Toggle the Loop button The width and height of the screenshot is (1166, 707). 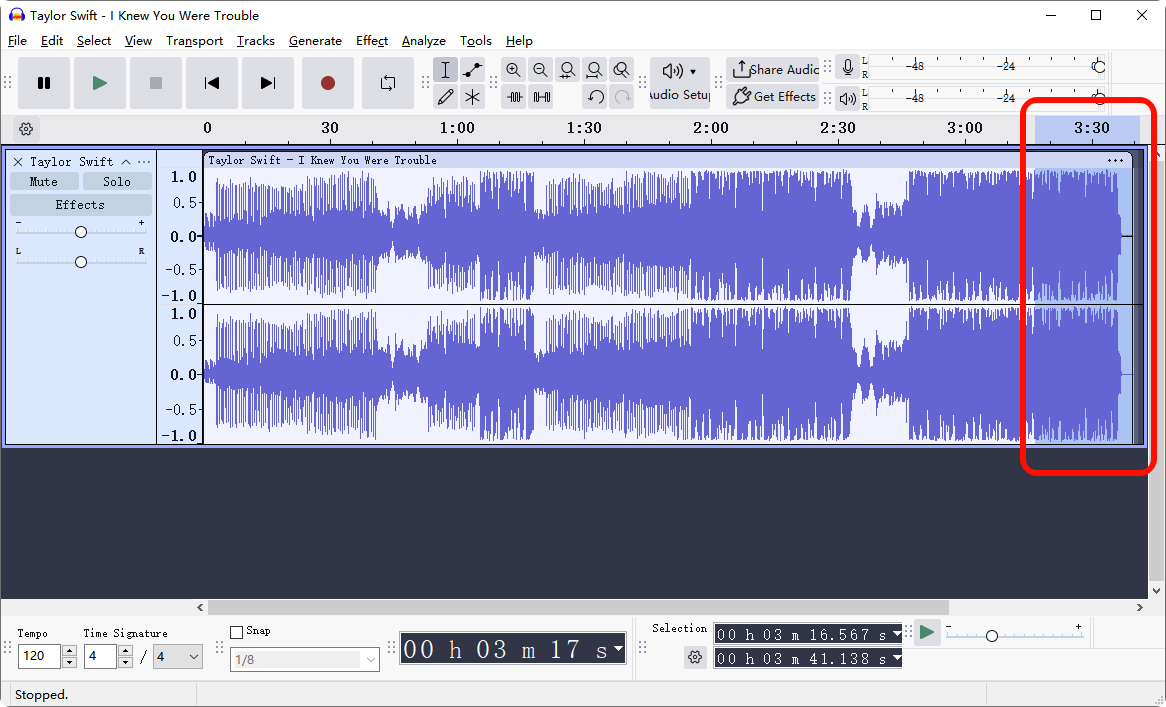click(x=387, y=83)
